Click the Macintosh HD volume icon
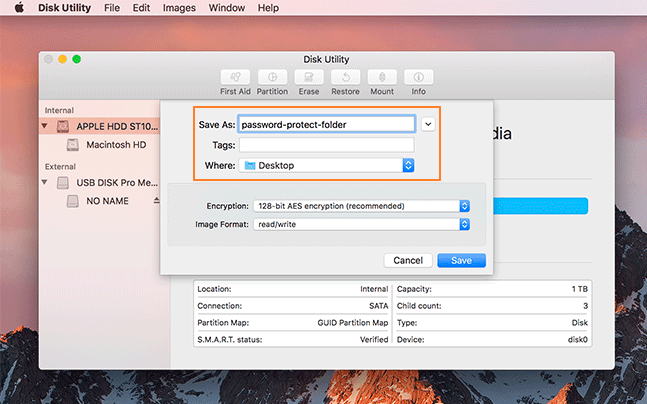Image resolution: width=647 pixels, height=404 pixels. 73,145
